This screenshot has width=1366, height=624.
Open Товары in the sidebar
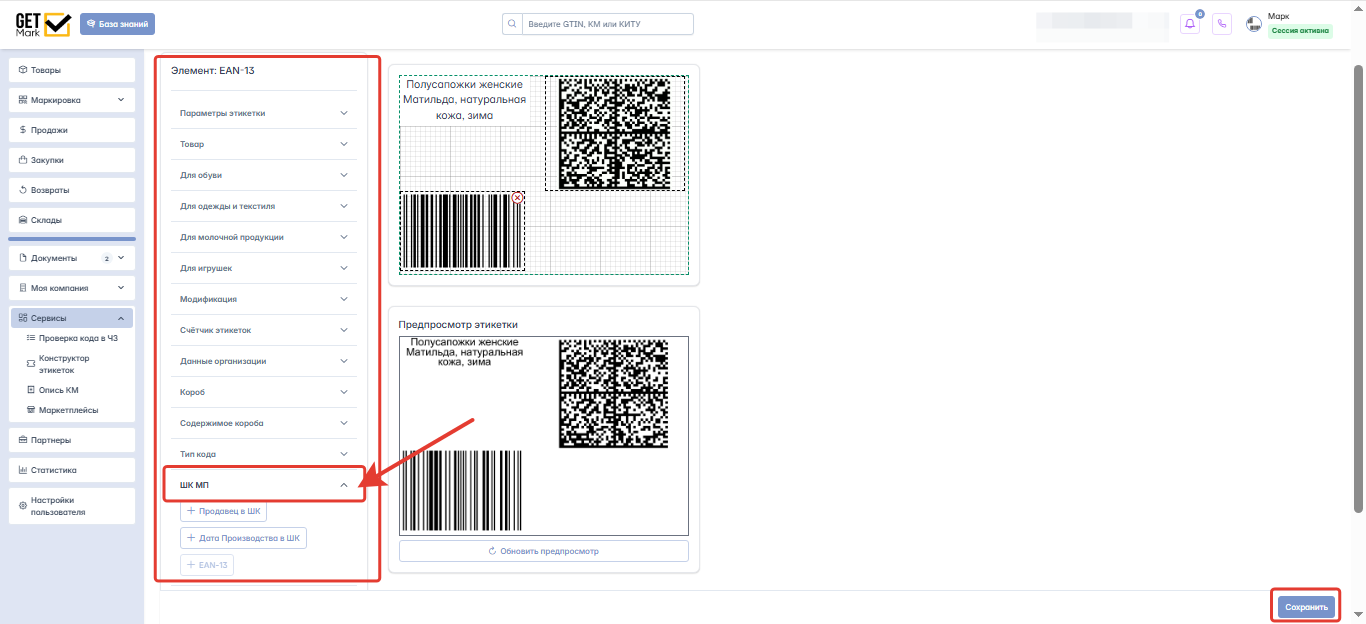[x=72, y=70]
